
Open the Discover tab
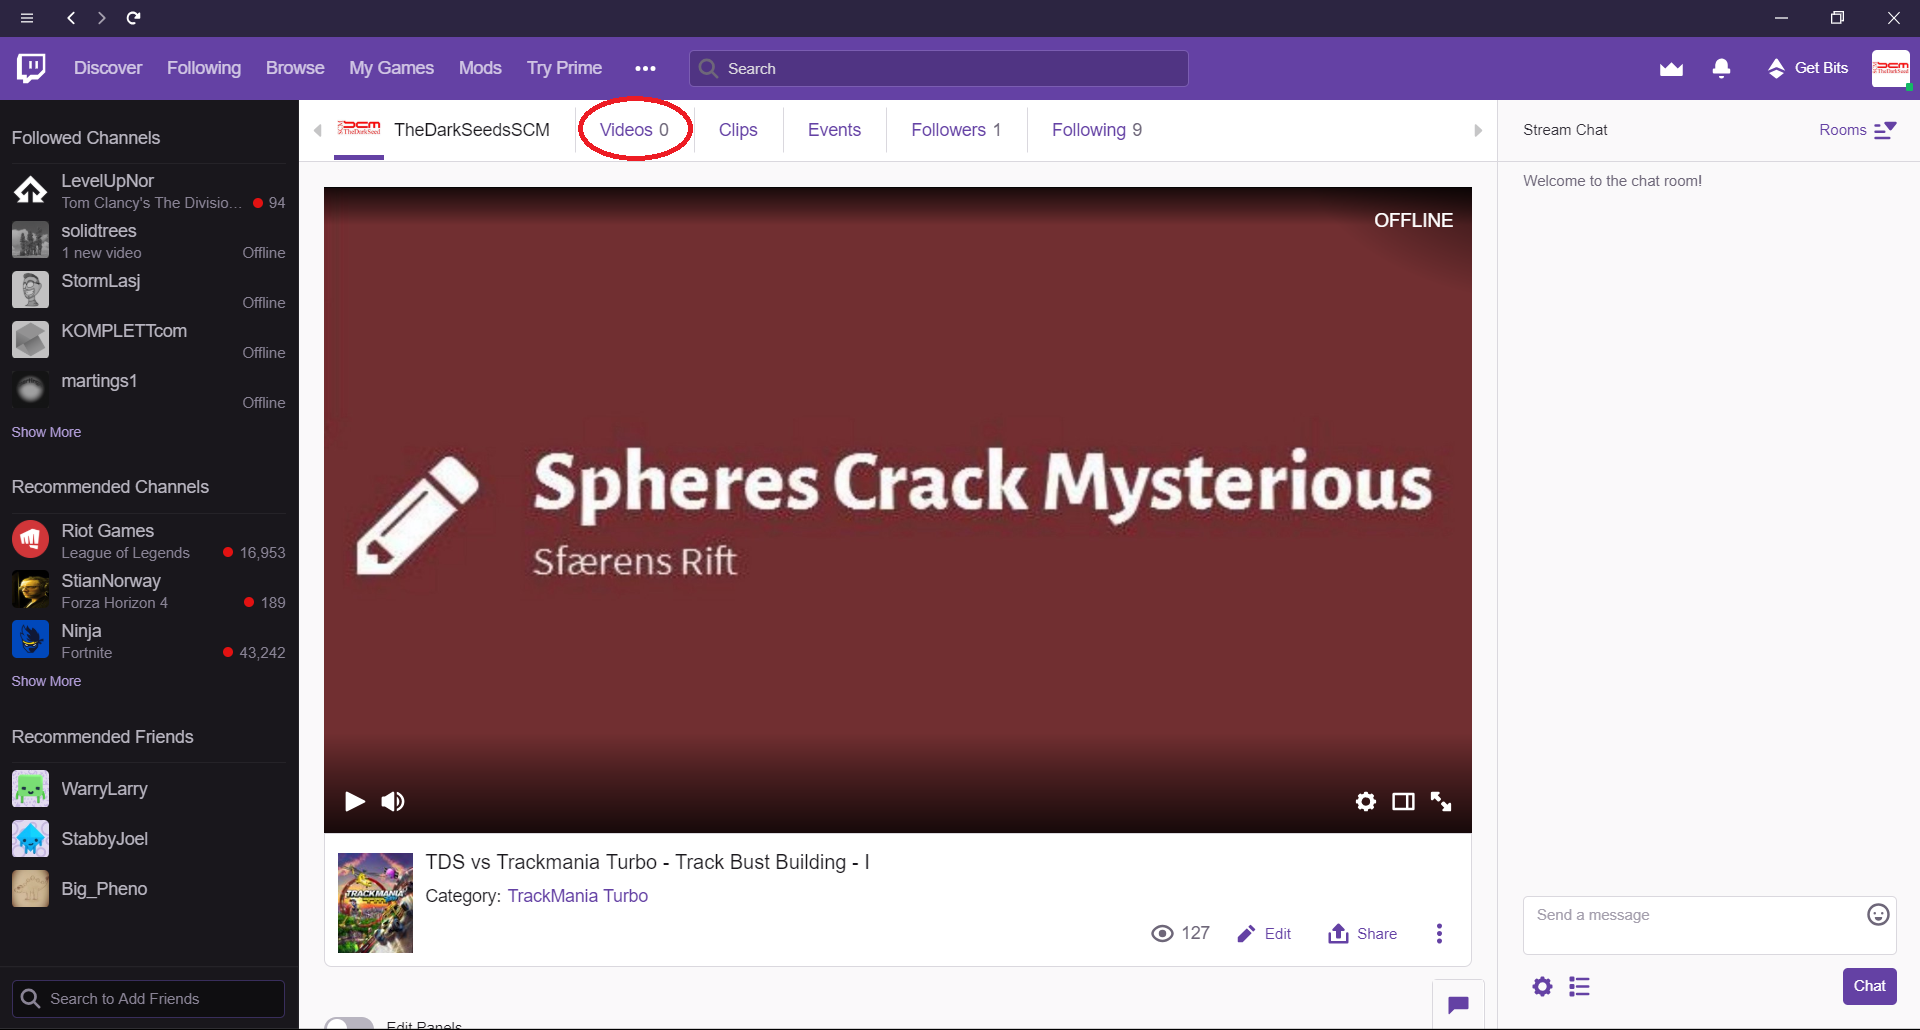pos(108,68)
